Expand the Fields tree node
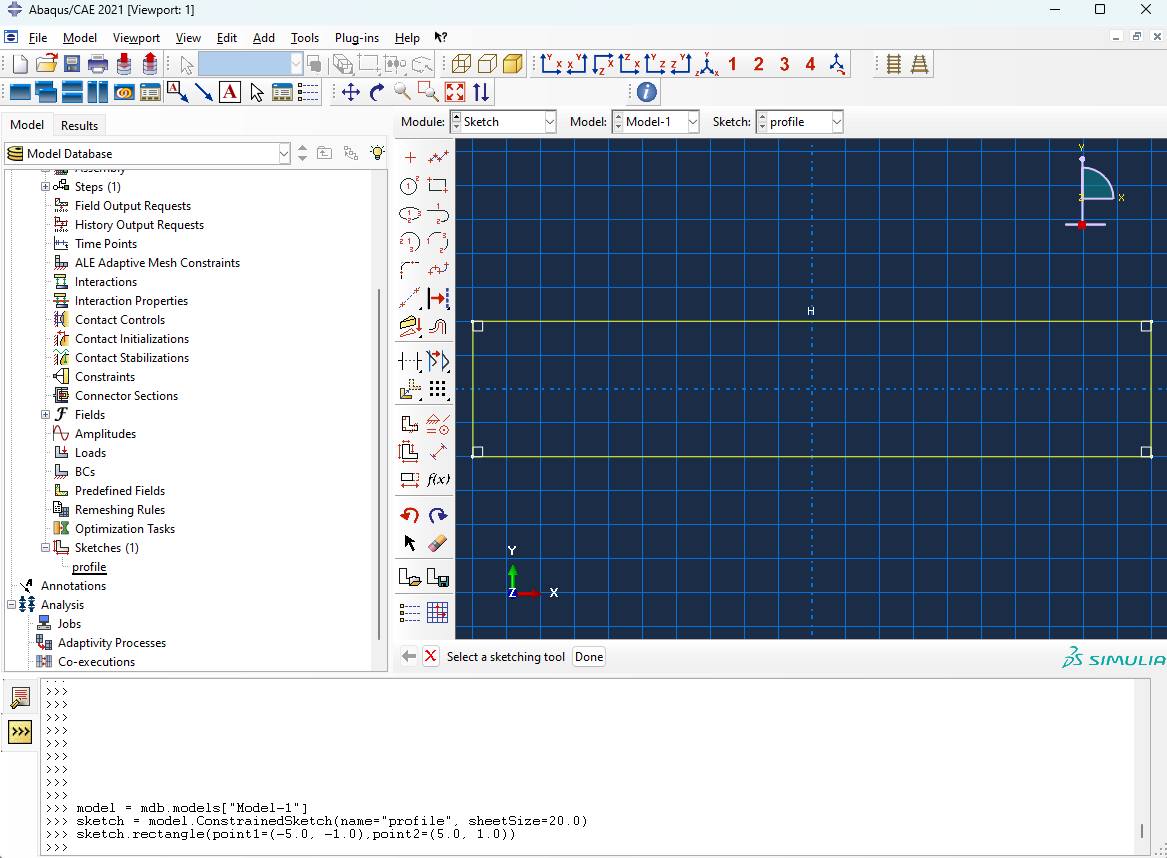 [45, 415]
